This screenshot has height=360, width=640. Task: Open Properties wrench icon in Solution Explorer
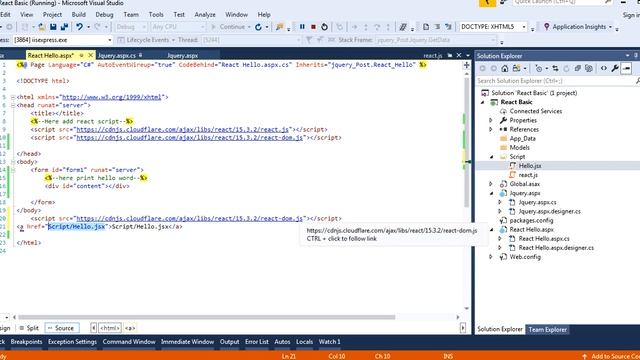pos(615,69)
